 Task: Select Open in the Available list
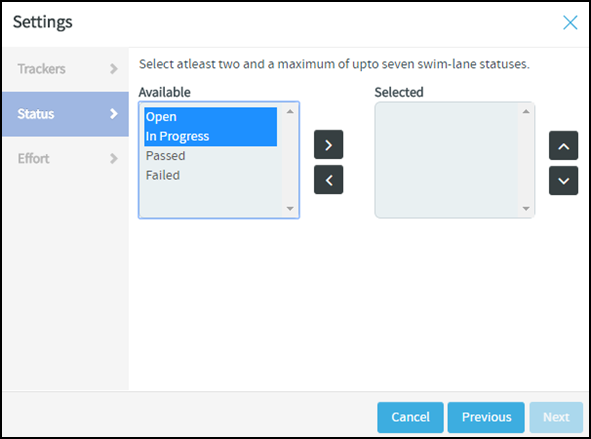211,117
